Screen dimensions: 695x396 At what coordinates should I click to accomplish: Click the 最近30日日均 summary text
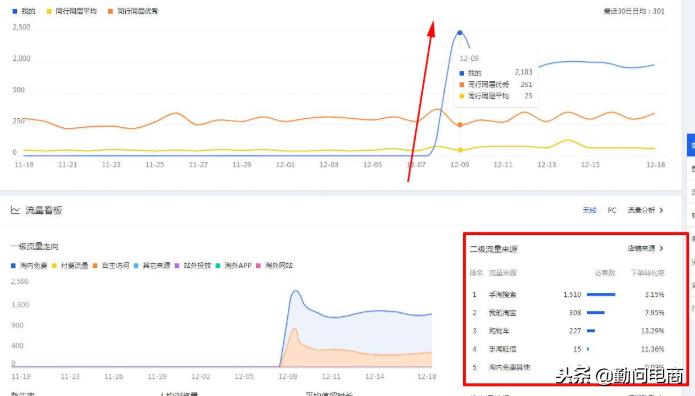634,11
